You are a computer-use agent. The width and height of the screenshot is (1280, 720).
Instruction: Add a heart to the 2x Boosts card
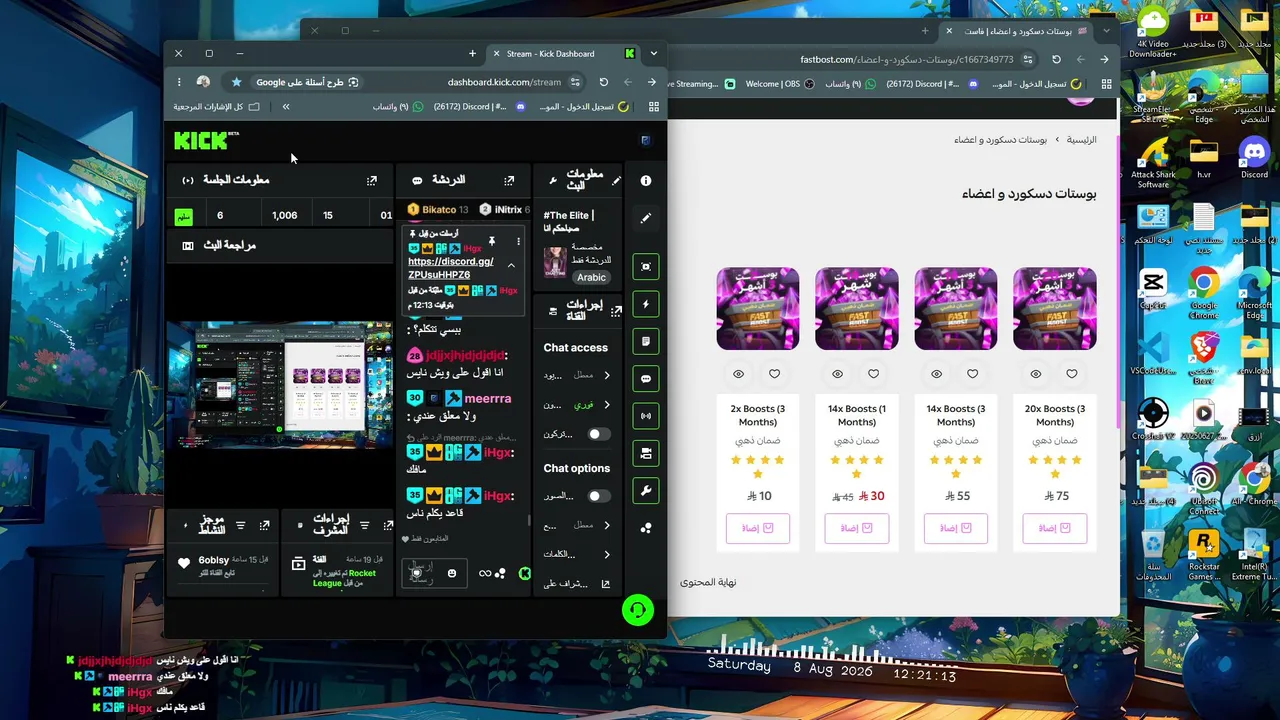tap(775, 374)
